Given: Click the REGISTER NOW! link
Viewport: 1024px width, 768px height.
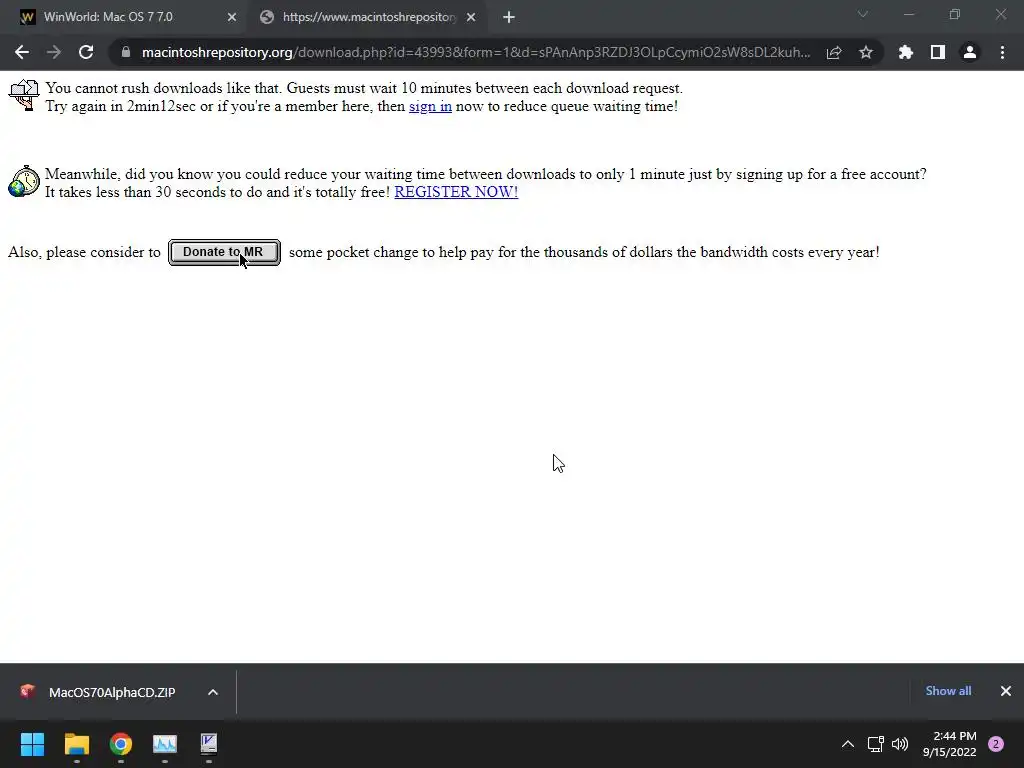Looking at the screenshot, I should point(456,192).
